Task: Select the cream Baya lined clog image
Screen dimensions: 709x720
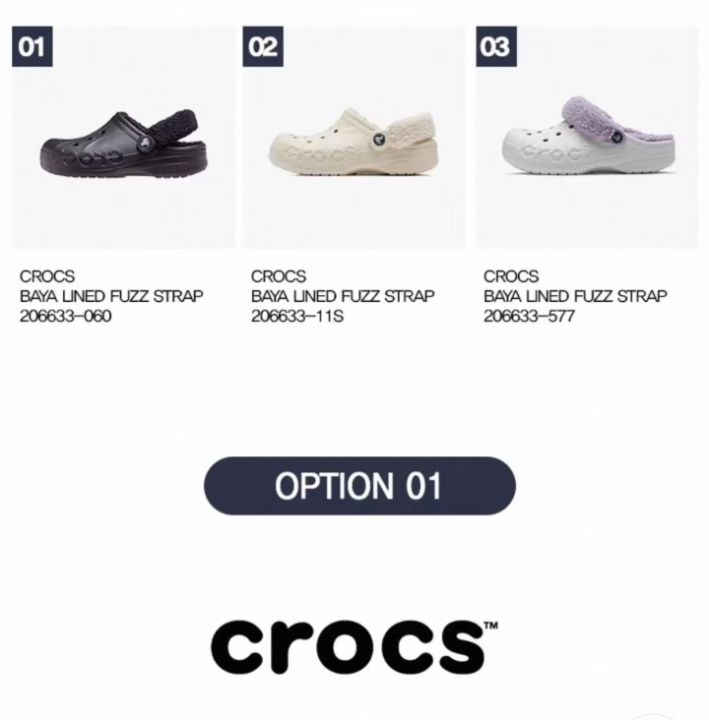Action: [353, 142]
